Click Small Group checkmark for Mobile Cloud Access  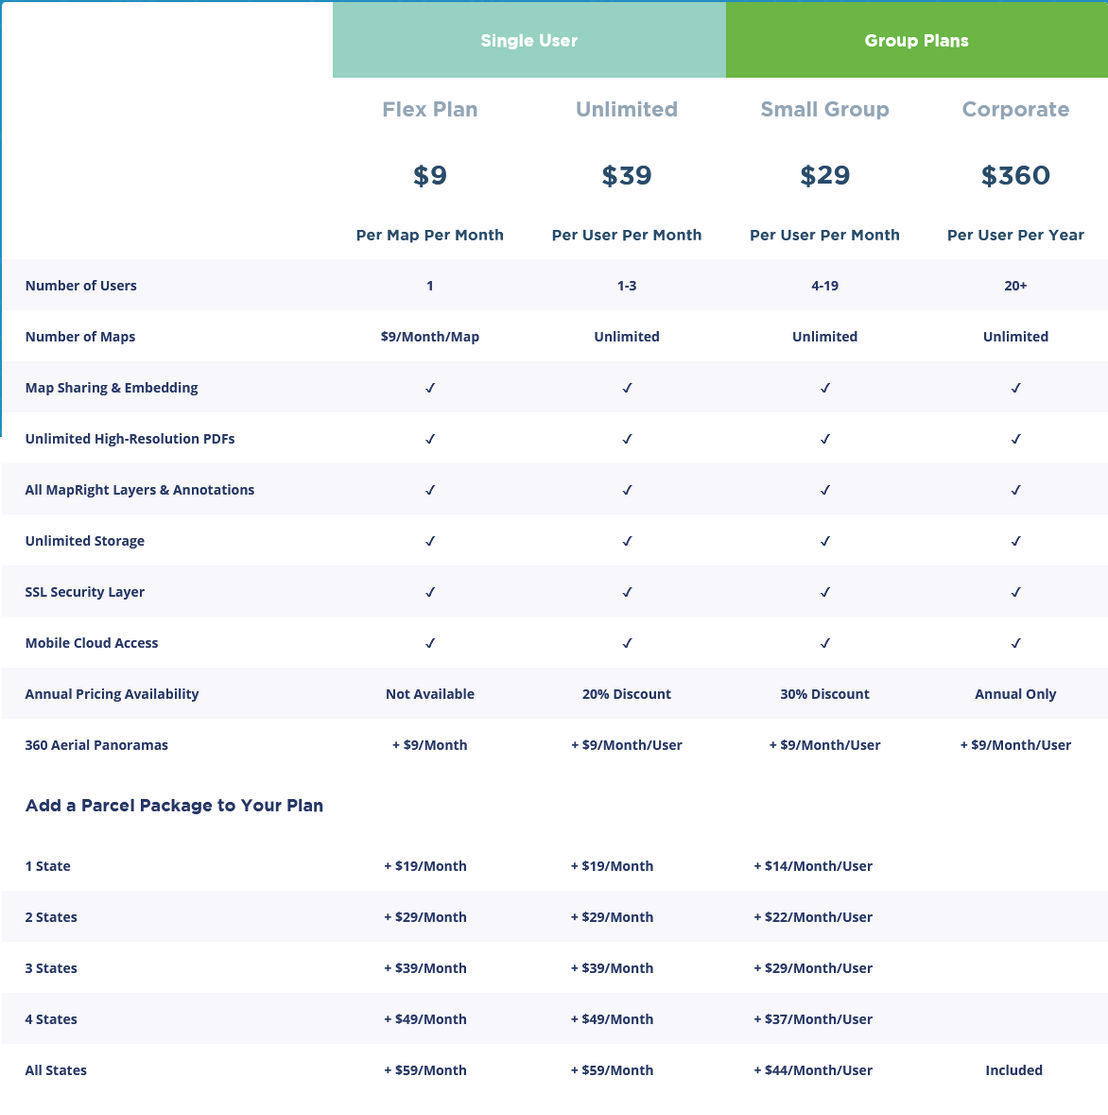click(825, 643)
